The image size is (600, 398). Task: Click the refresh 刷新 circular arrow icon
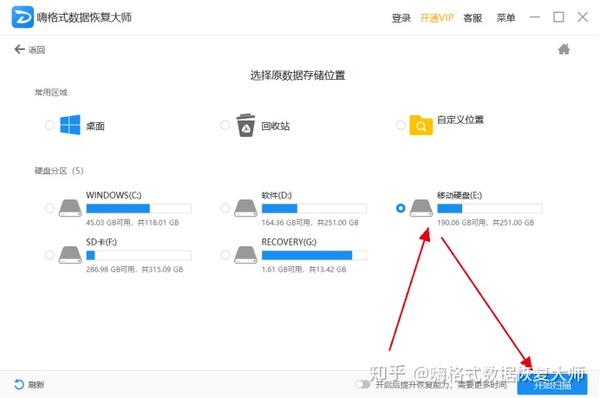19,384
